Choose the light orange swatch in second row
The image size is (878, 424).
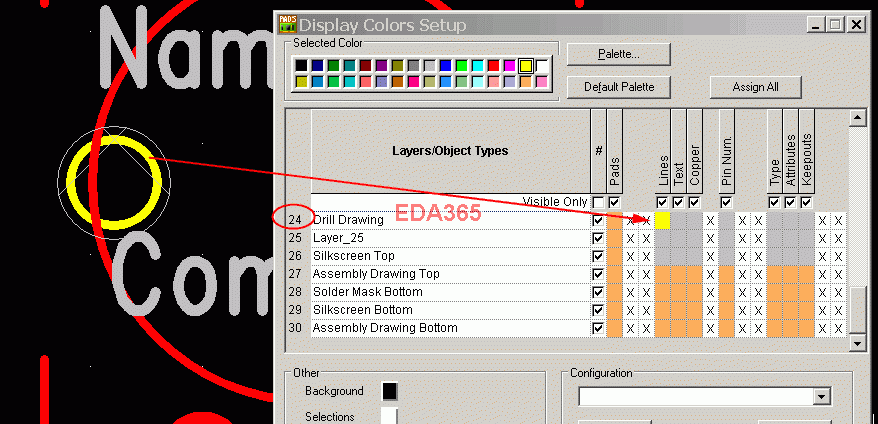(x=526, y=82)
